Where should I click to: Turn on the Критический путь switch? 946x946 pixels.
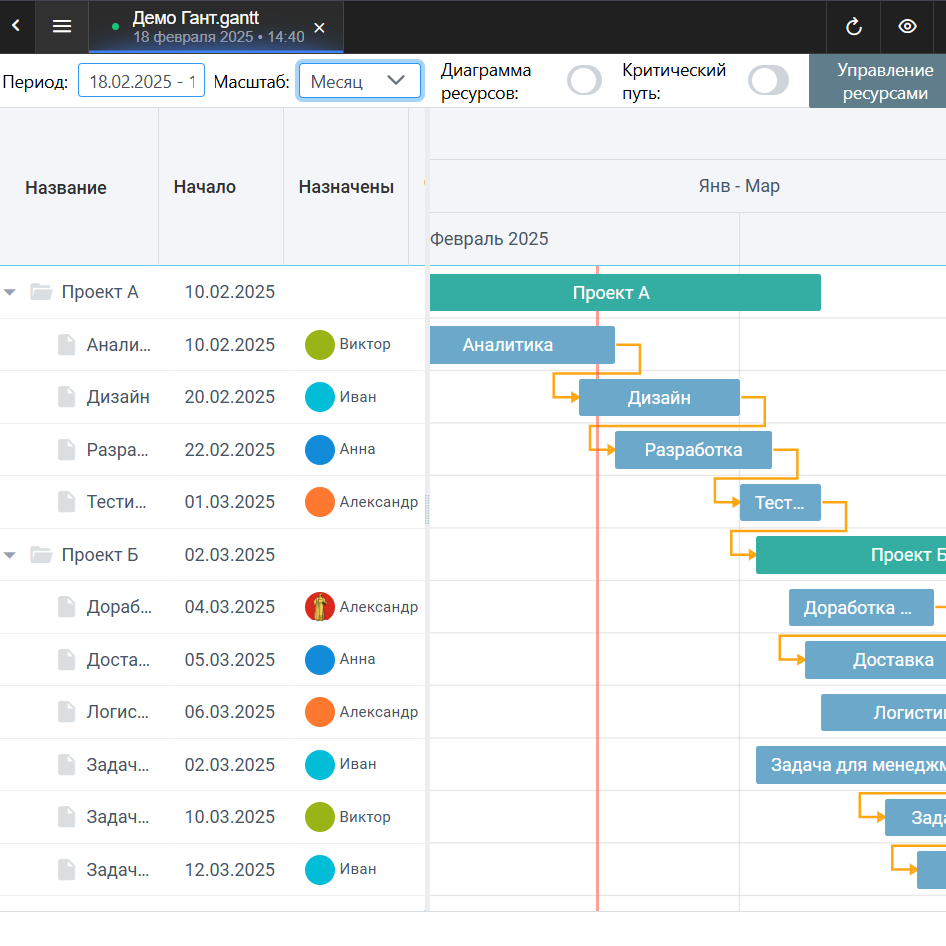tap(768, 81)
